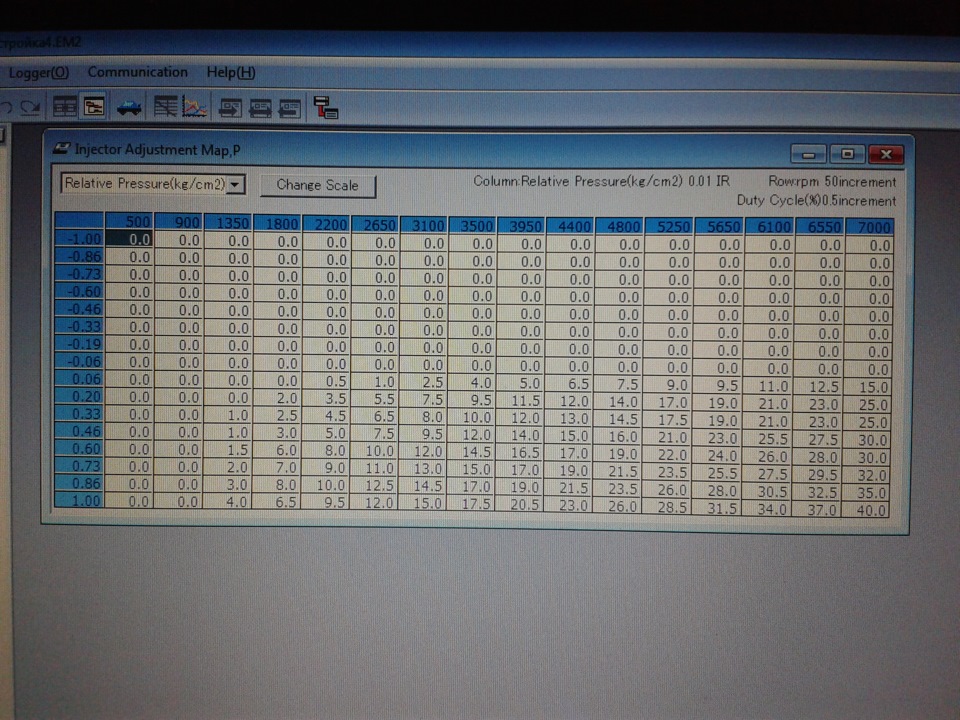960x720 pixels.
Task: Select the 1.00 pressure row header
Action: [79, 500]
